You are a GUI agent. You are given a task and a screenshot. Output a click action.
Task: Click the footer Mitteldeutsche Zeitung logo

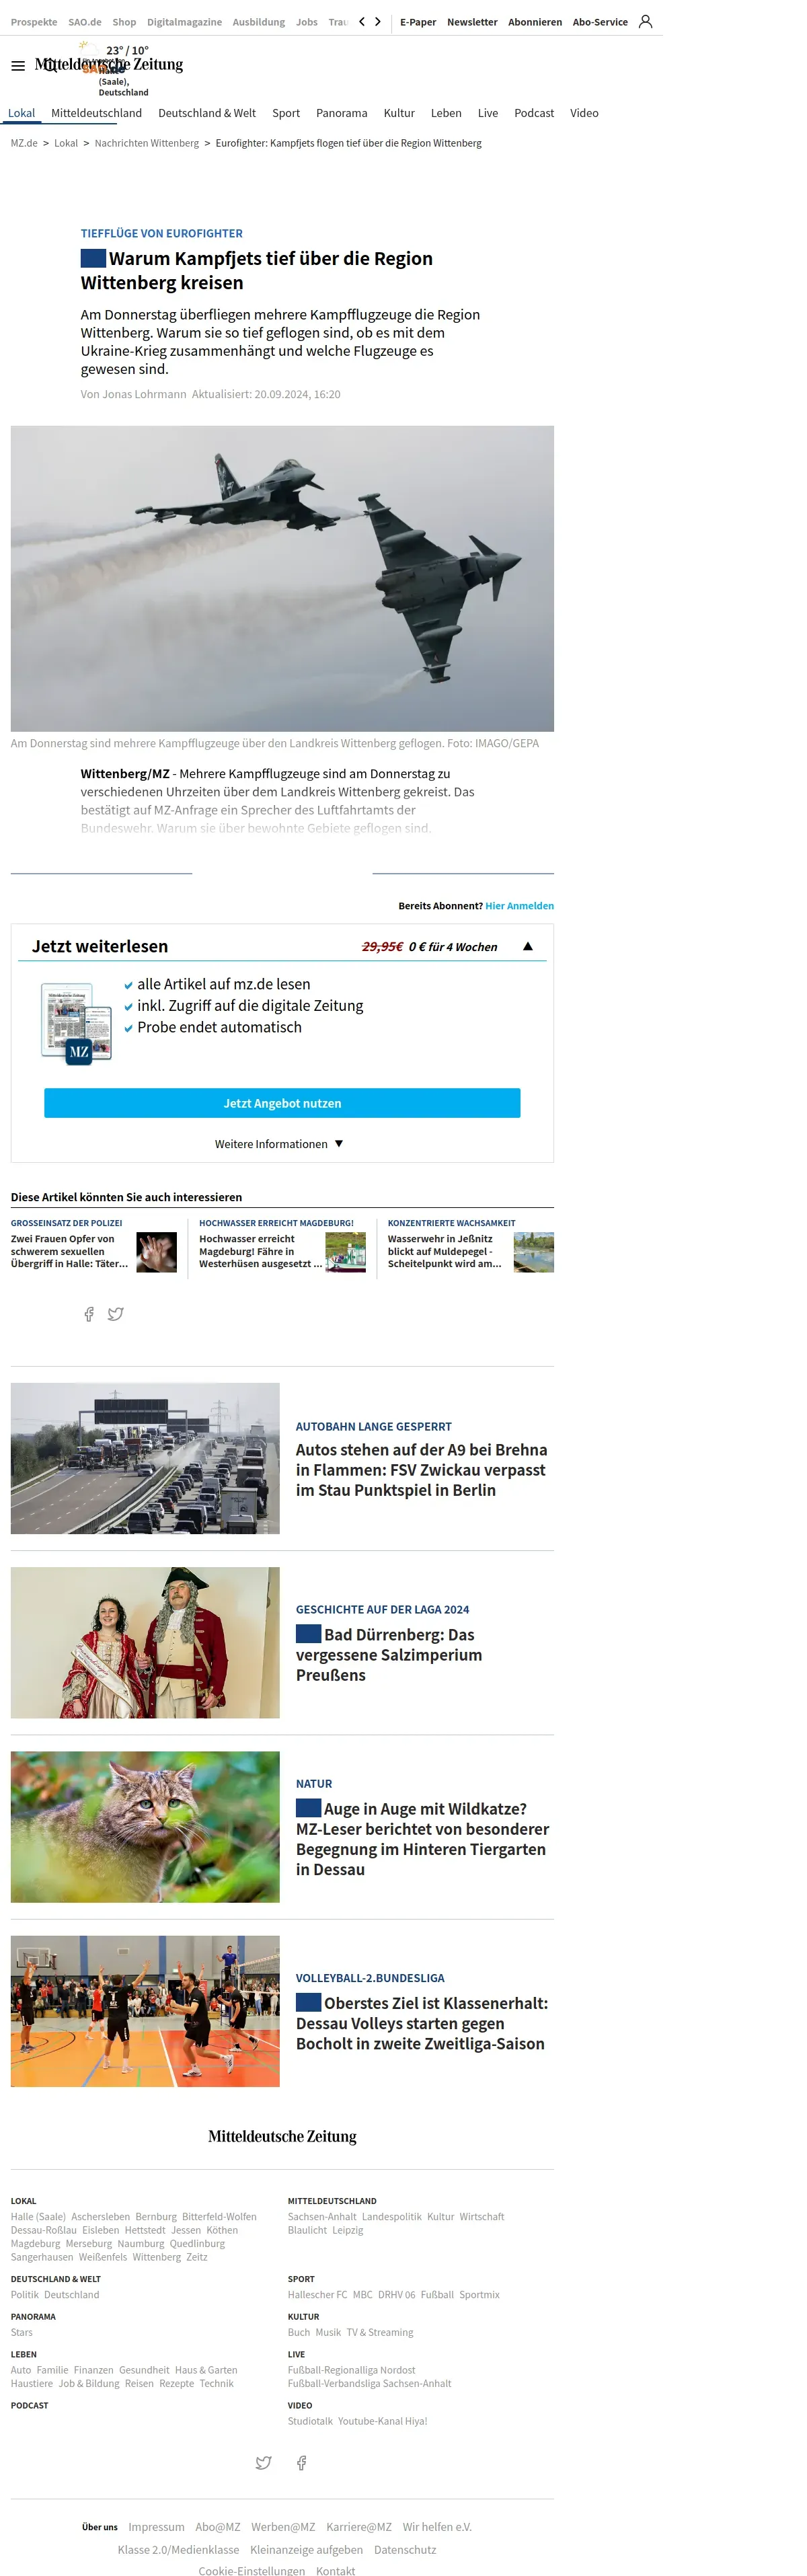pos(282,2137)
